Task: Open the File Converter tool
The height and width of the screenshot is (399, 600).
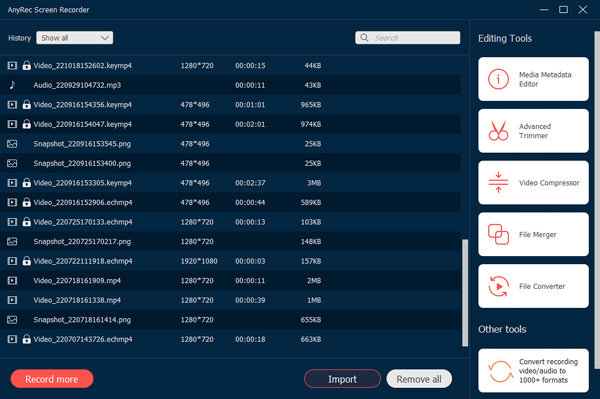Action: pos(533,286)
